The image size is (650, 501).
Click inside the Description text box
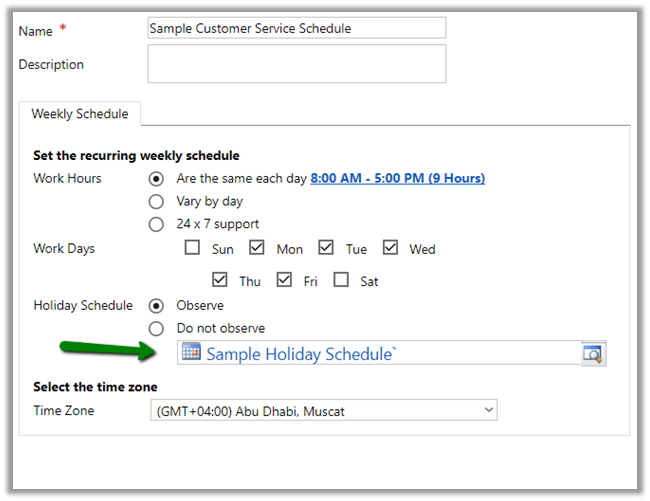point(296,64)
